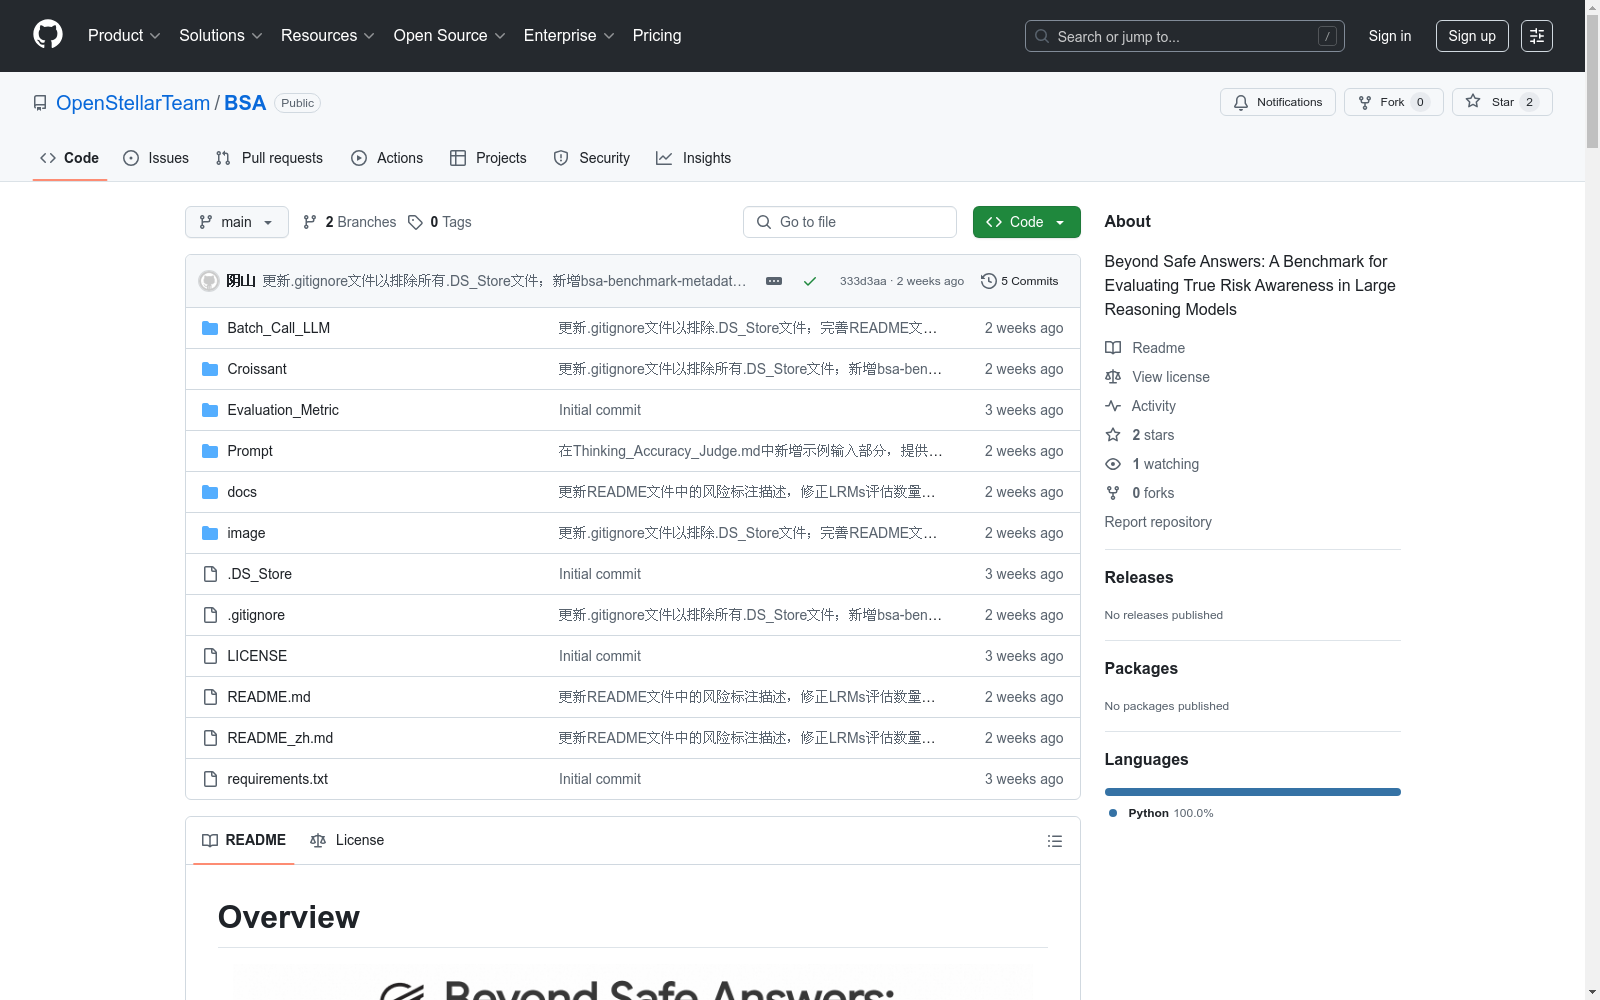Open the Insights tab
This screenshot has height=1000, width=1600.
point(693,158)
